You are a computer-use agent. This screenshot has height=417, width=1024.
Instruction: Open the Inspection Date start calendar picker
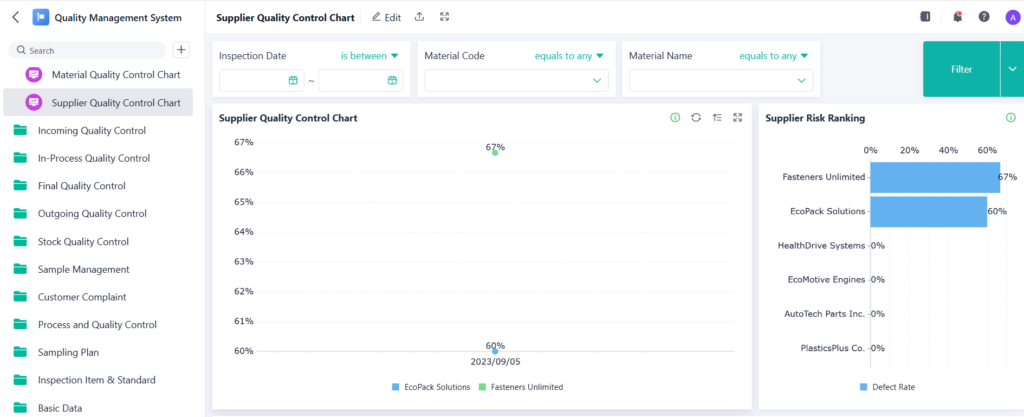pos(293,80)
